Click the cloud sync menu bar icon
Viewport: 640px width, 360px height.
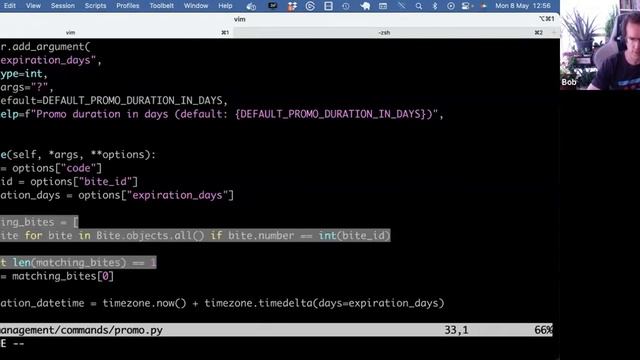(x=251, y=6)
